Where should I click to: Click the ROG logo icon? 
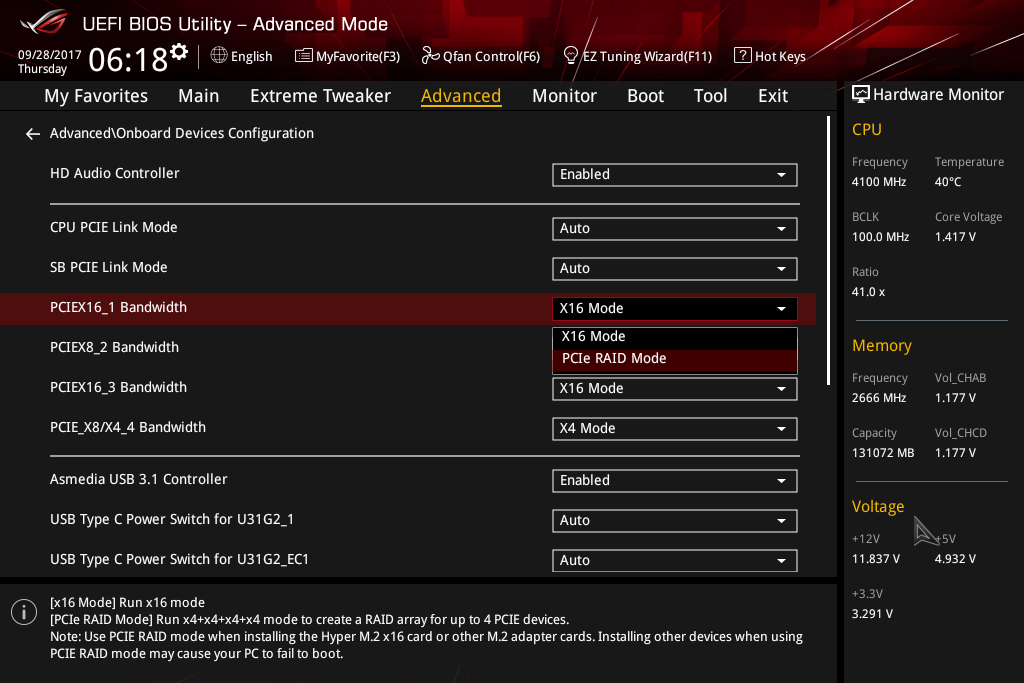click(x=44, y=22)
